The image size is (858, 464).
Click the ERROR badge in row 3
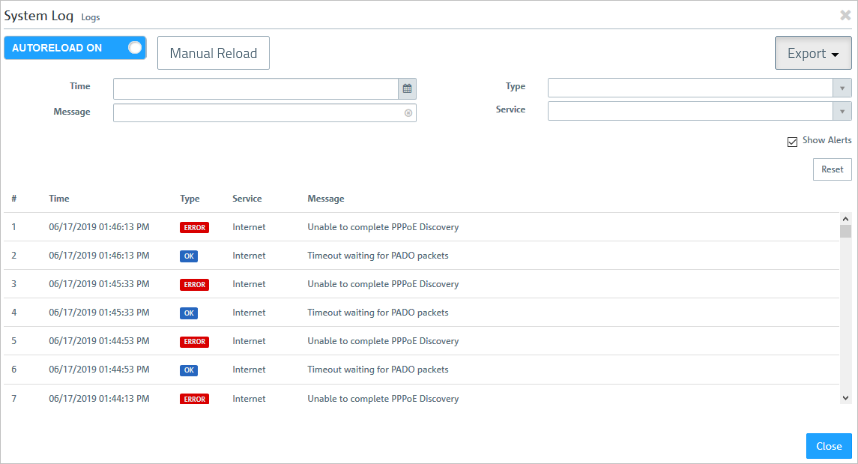coord(194,284)
